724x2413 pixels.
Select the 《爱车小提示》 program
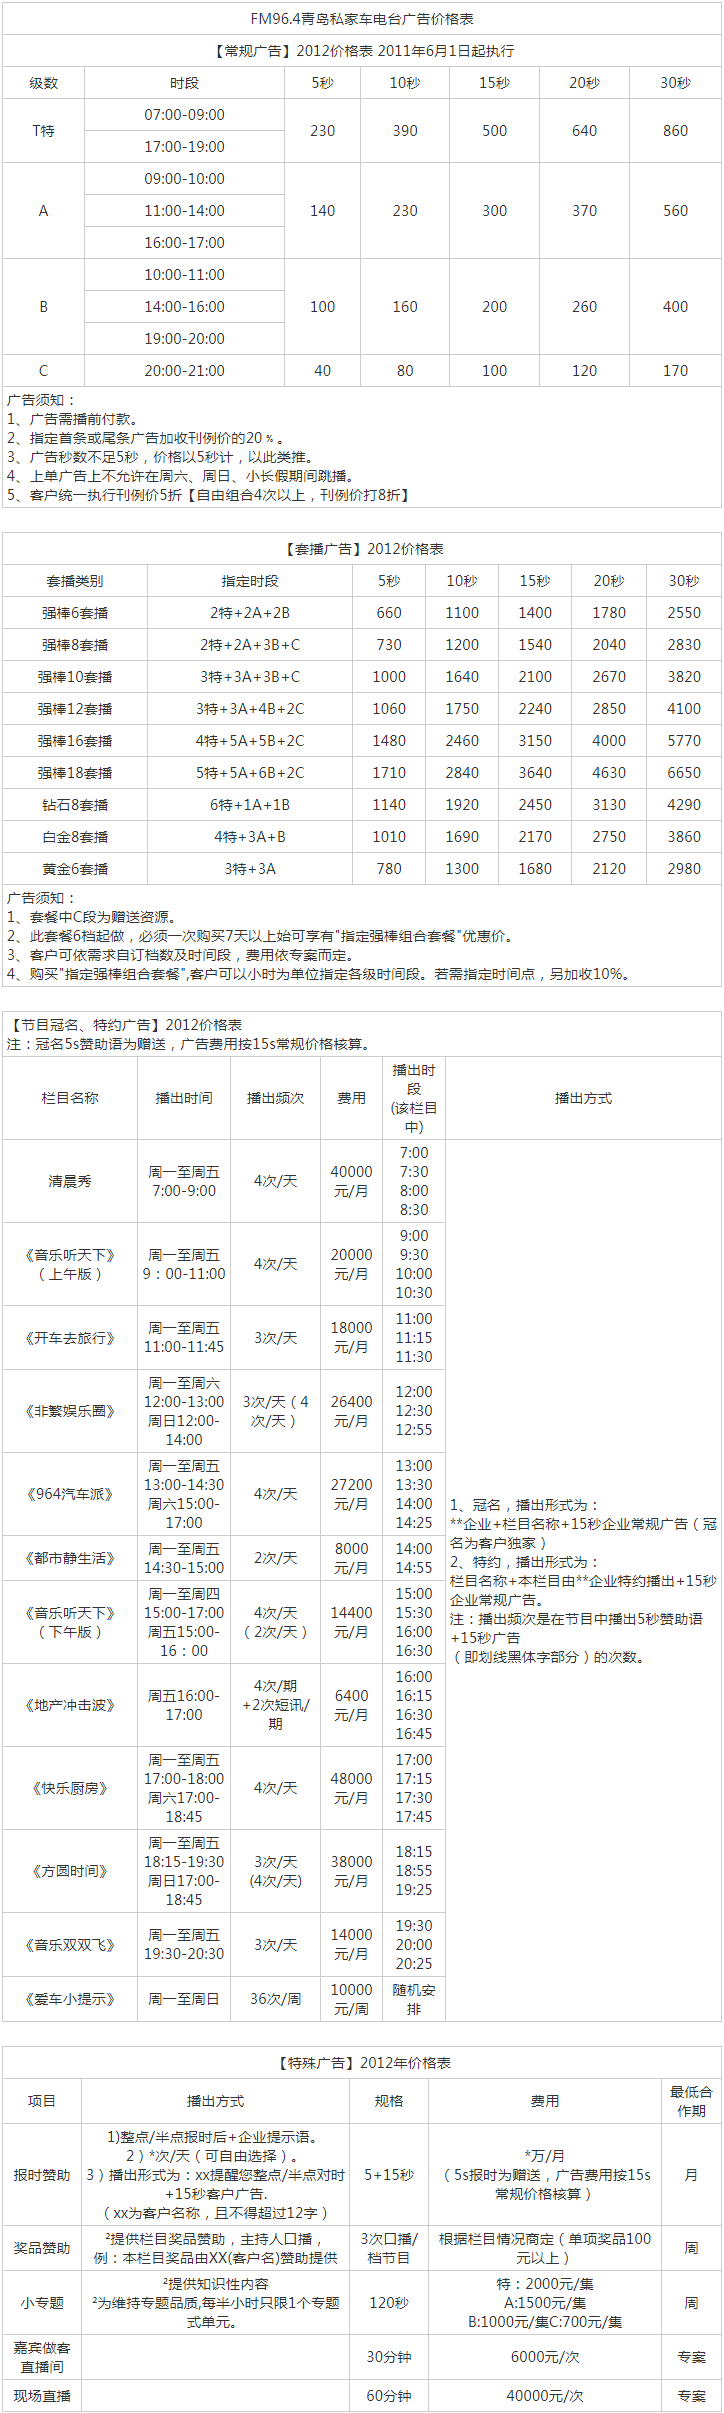(70, 1999)
